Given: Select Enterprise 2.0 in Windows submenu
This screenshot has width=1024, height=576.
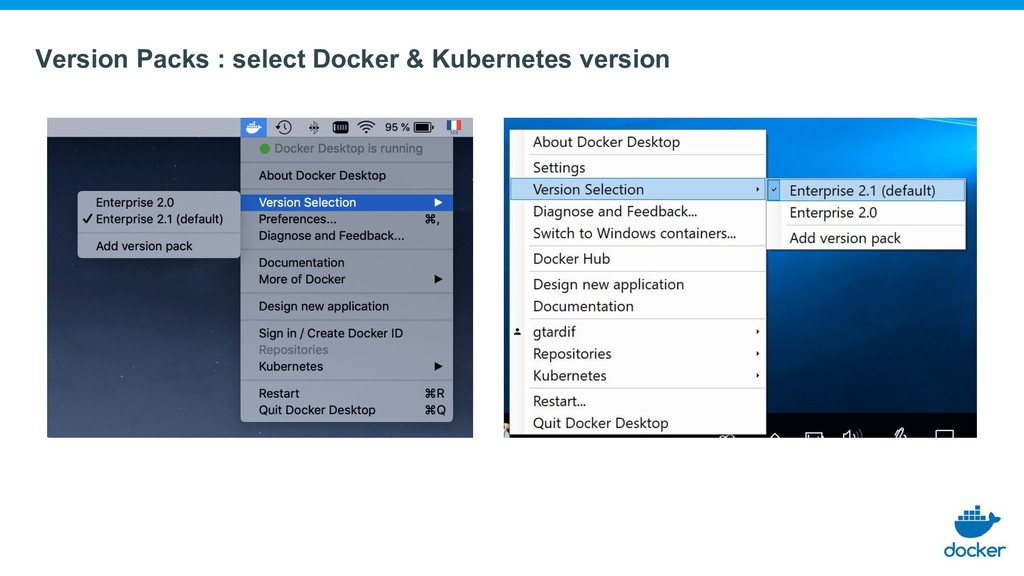Looking at the screenshot, I should [866, 213].
